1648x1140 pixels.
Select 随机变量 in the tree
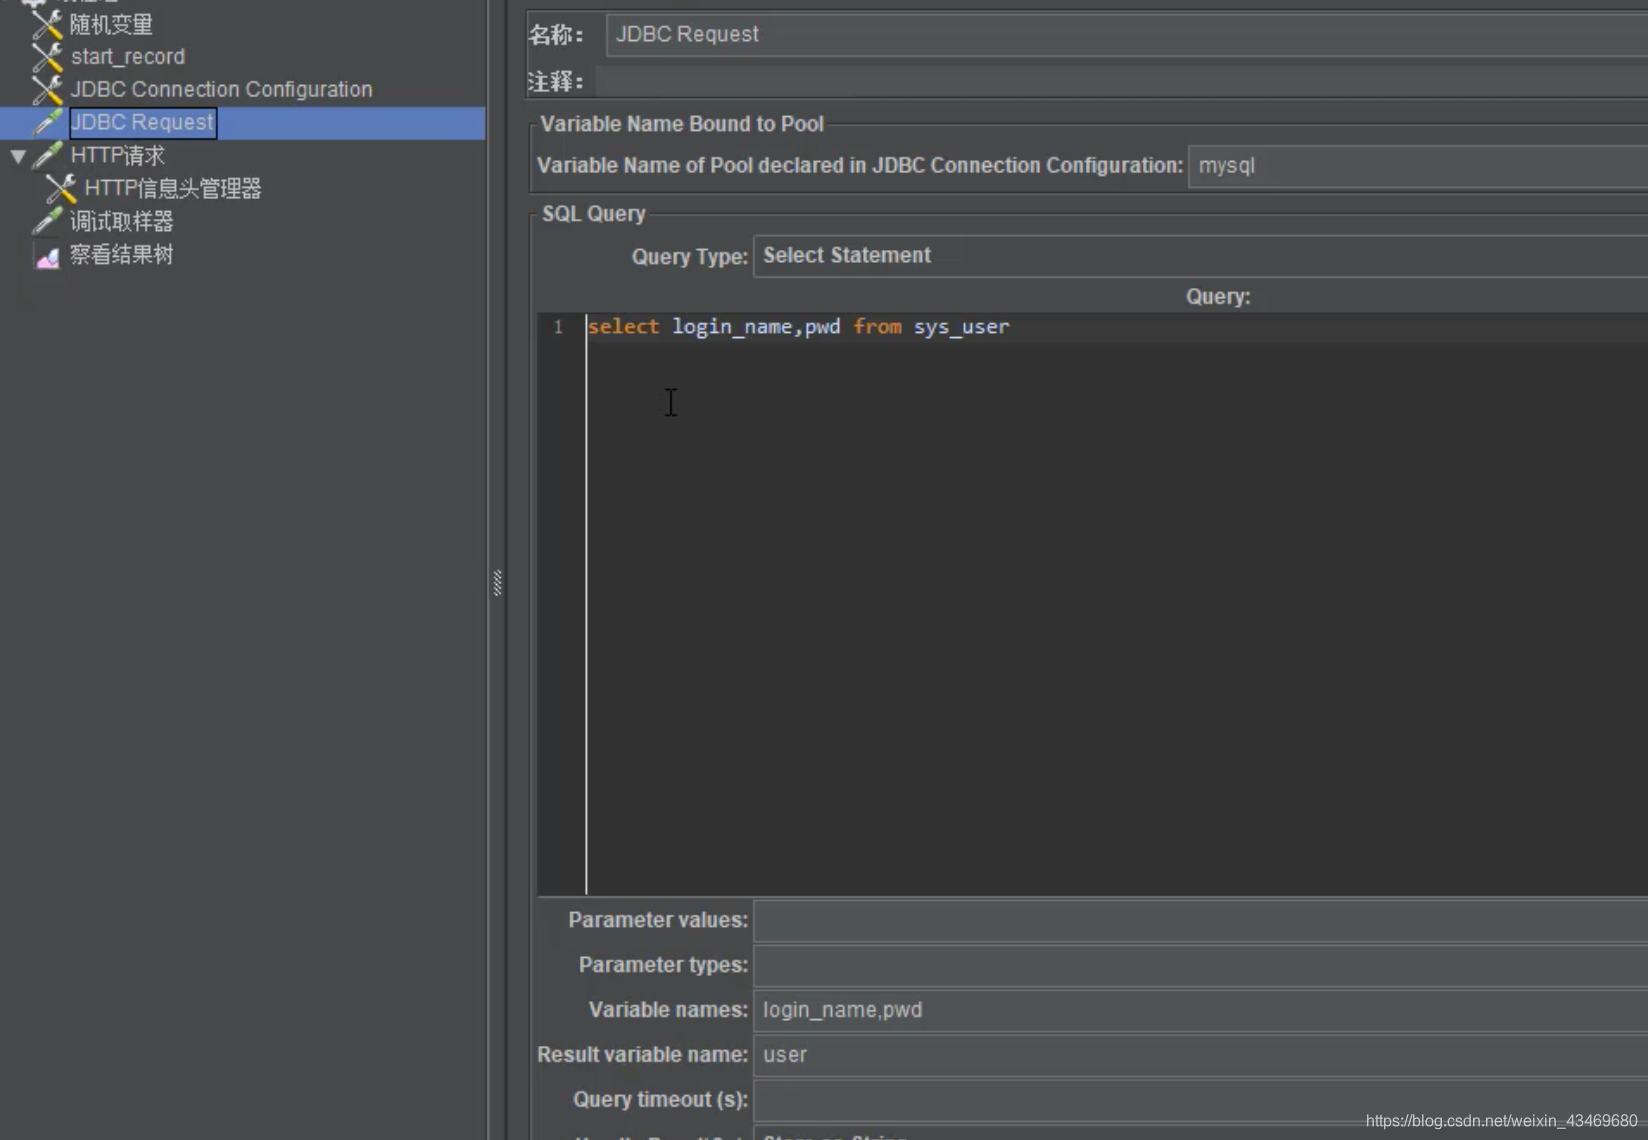click(111, 24)
